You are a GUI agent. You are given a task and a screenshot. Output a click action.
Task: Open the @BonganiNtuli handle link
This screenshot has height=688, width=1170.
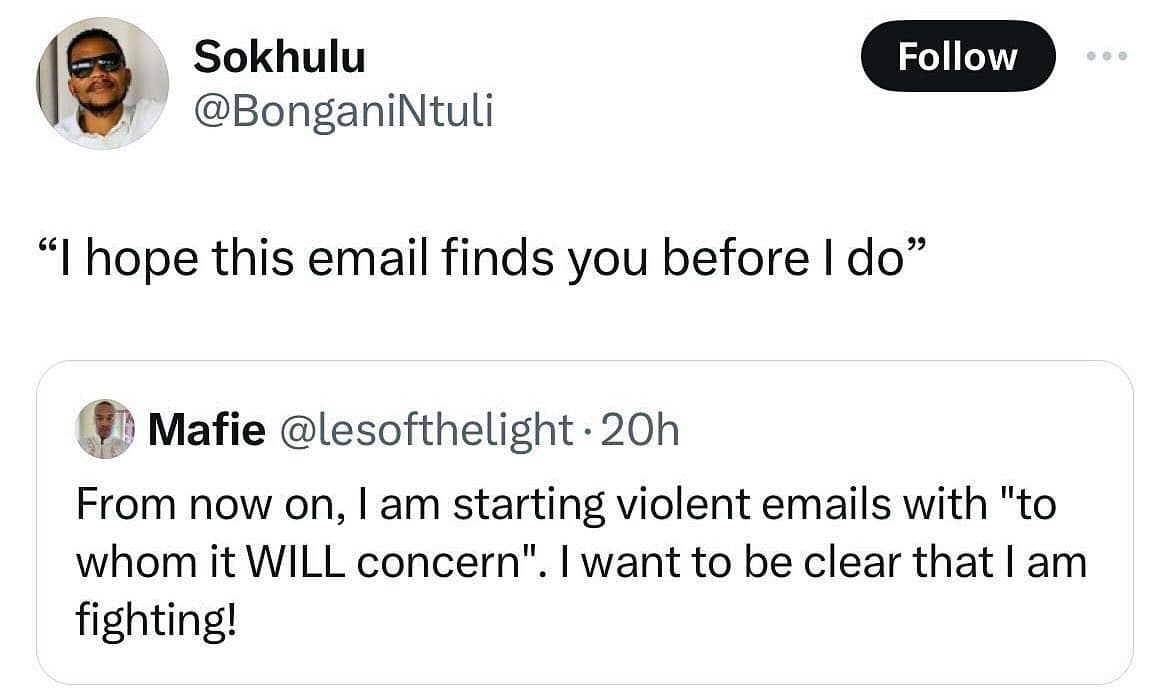pyautogui.click(x=343, y=111)
